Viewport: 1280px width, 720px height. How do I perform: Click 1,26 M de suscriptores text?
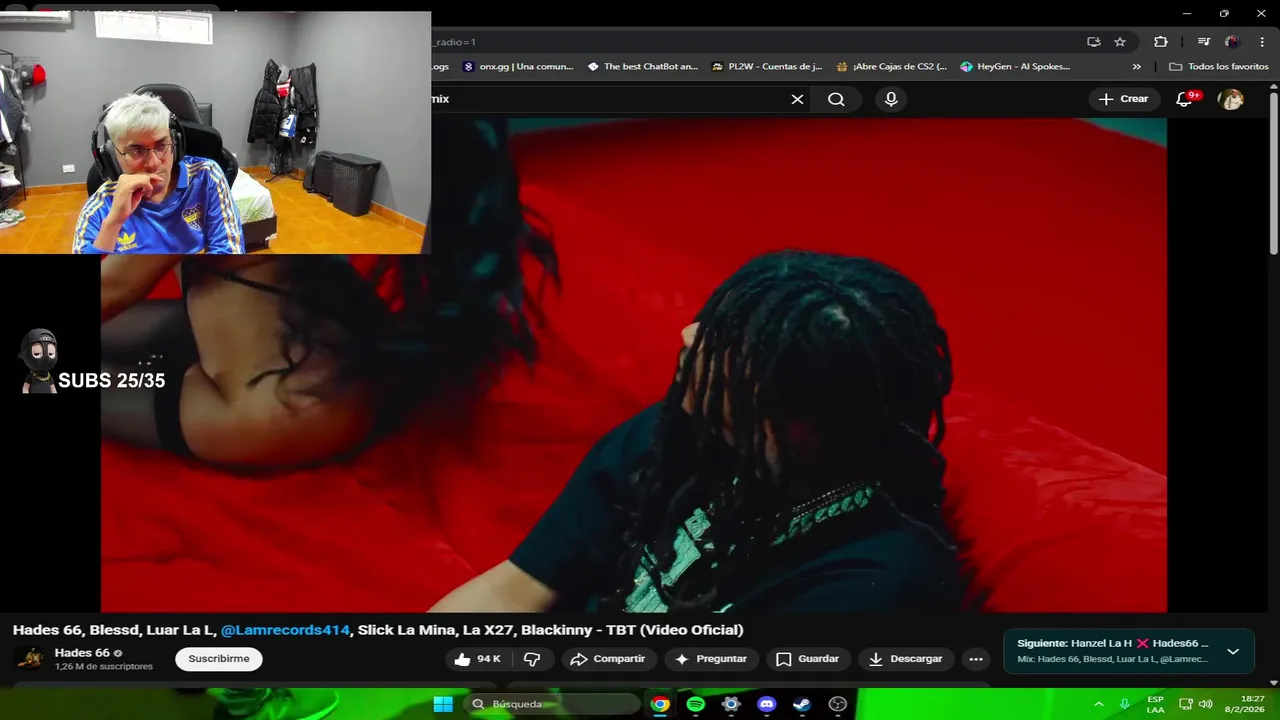(104, 667)
